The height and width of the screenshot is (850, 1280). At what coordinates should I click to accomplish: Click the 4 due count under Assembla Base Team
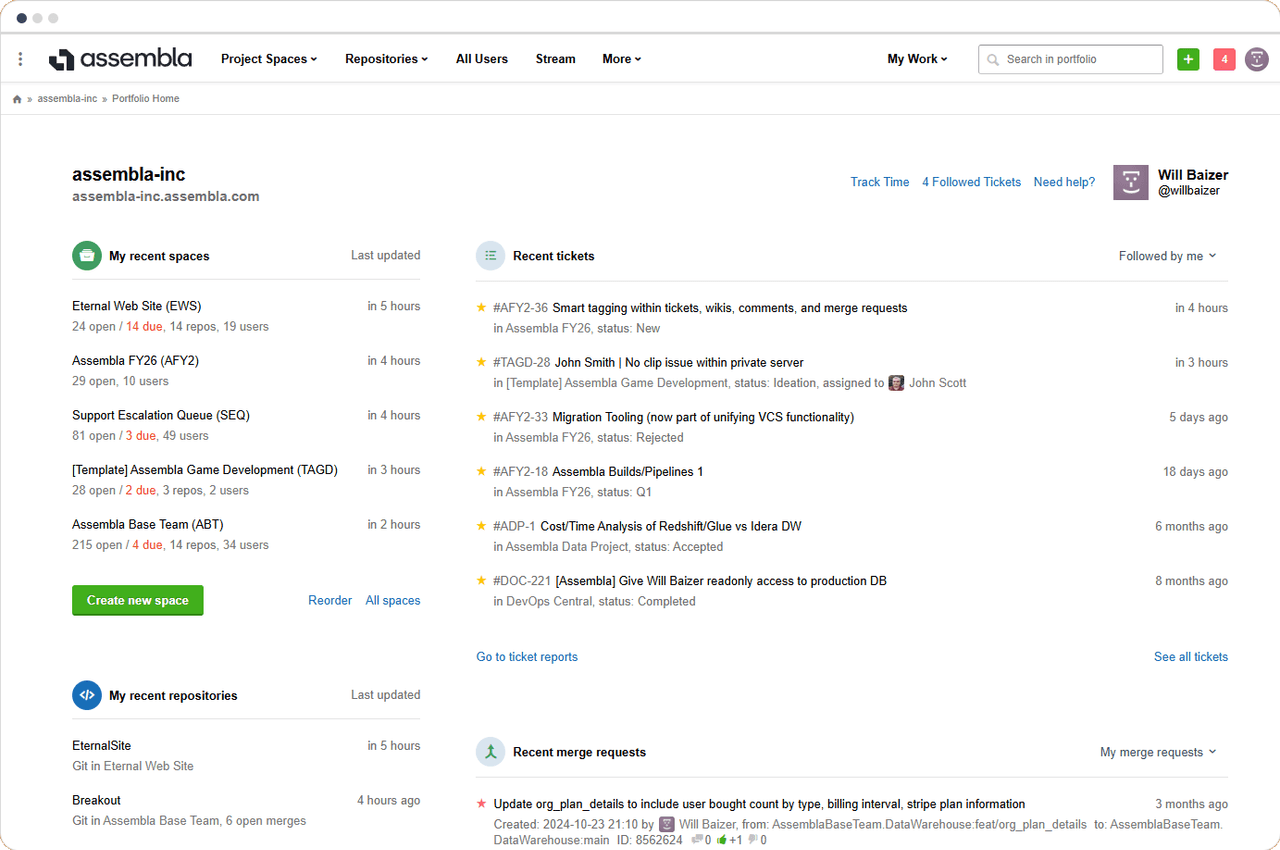(147, 545)
